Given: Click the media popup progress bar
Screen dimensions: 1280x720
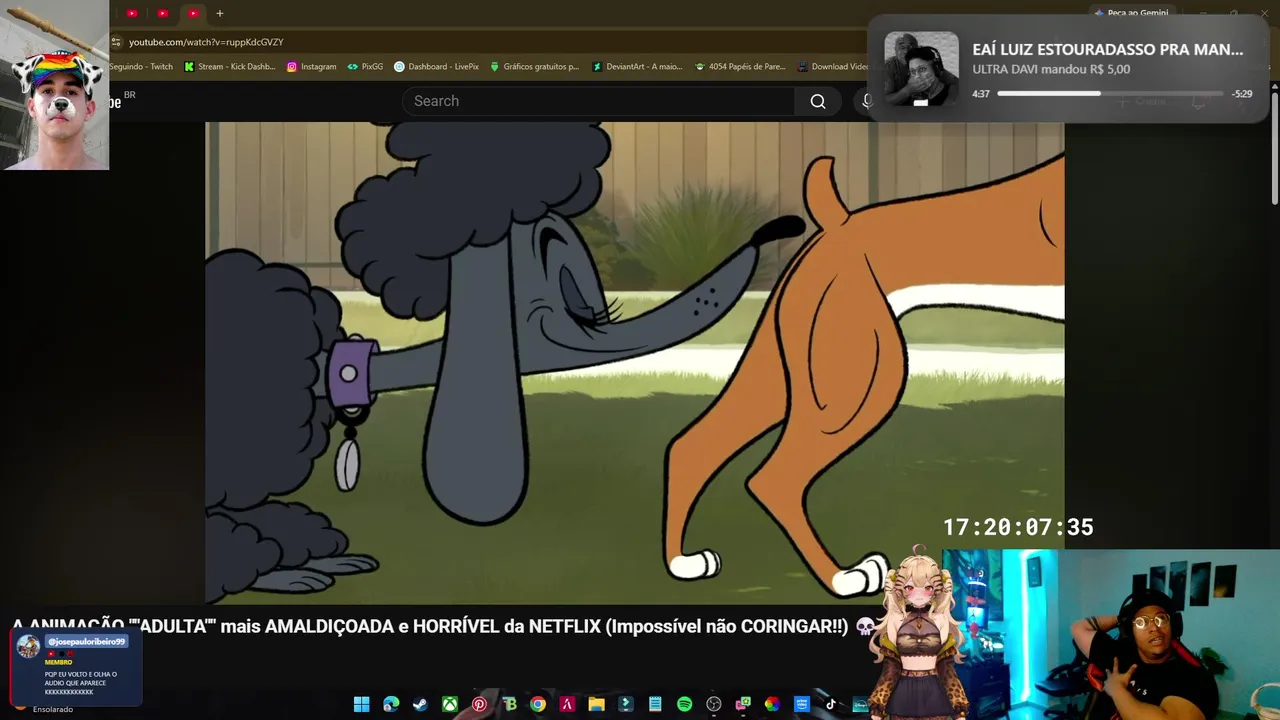Looking at the screenshot, I should pyautogui.click(x=1110, y=94).
